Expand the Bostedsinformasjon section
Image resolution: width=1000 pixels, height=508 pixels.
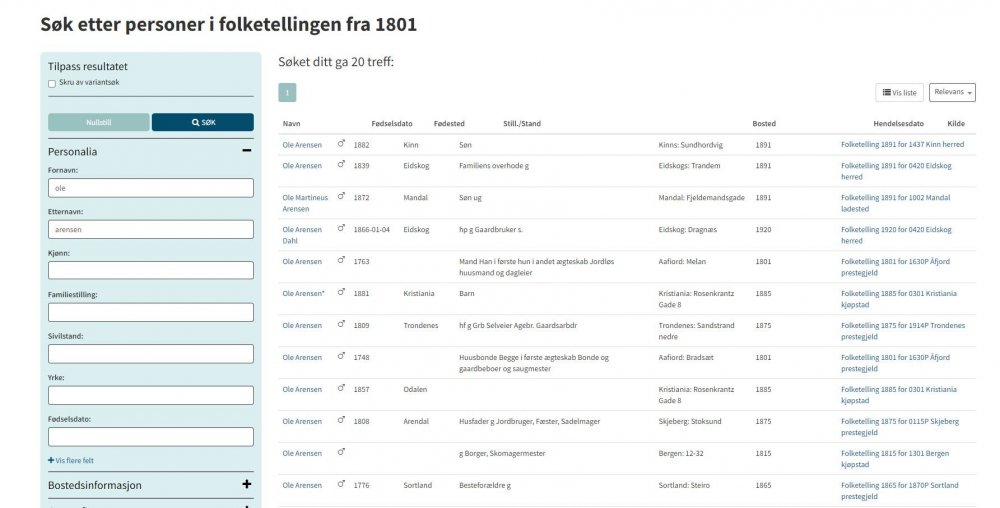click(x=247, y=484)
